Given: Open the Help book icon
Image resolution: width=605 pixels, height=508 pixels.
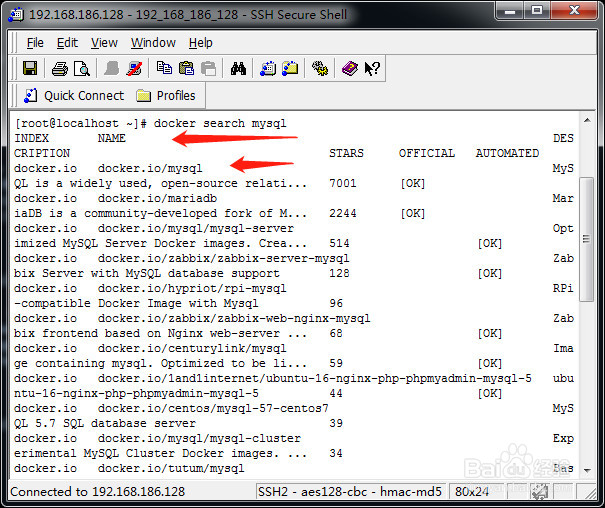Looking at the screenshot, I should pyautogui.click(x=350, y=69).
